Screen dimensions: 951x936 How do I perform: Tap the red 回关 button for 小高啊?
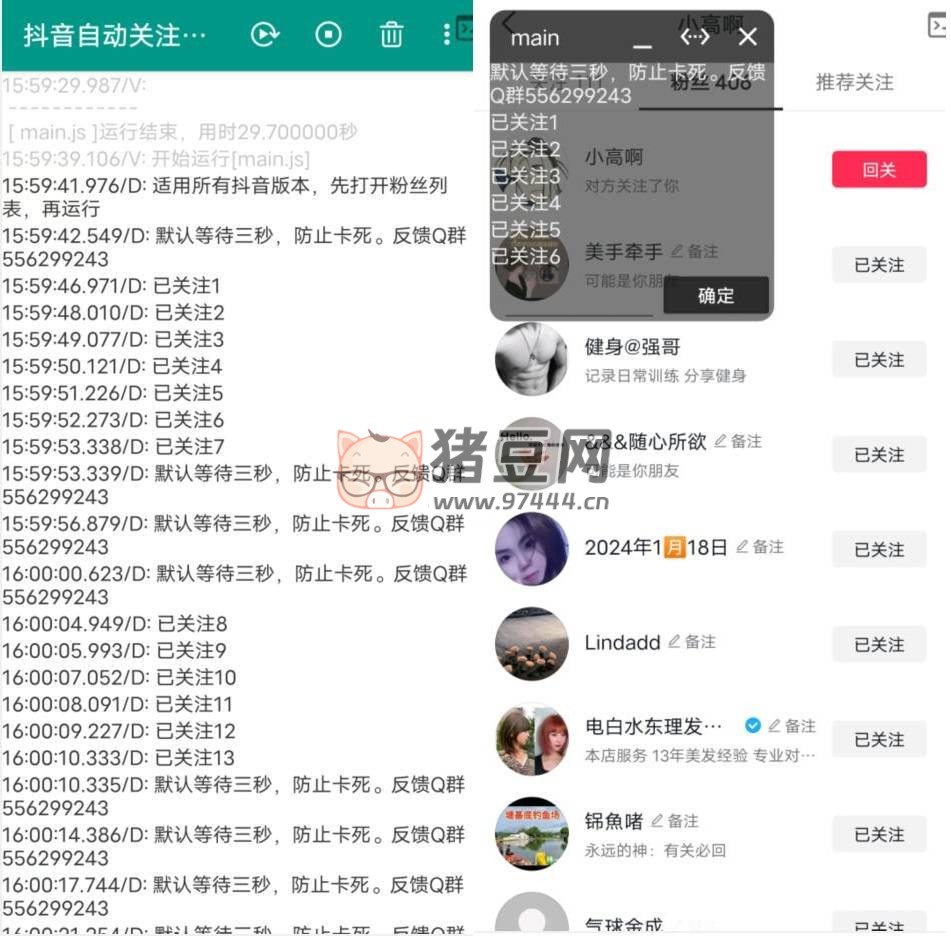point(879,169)
